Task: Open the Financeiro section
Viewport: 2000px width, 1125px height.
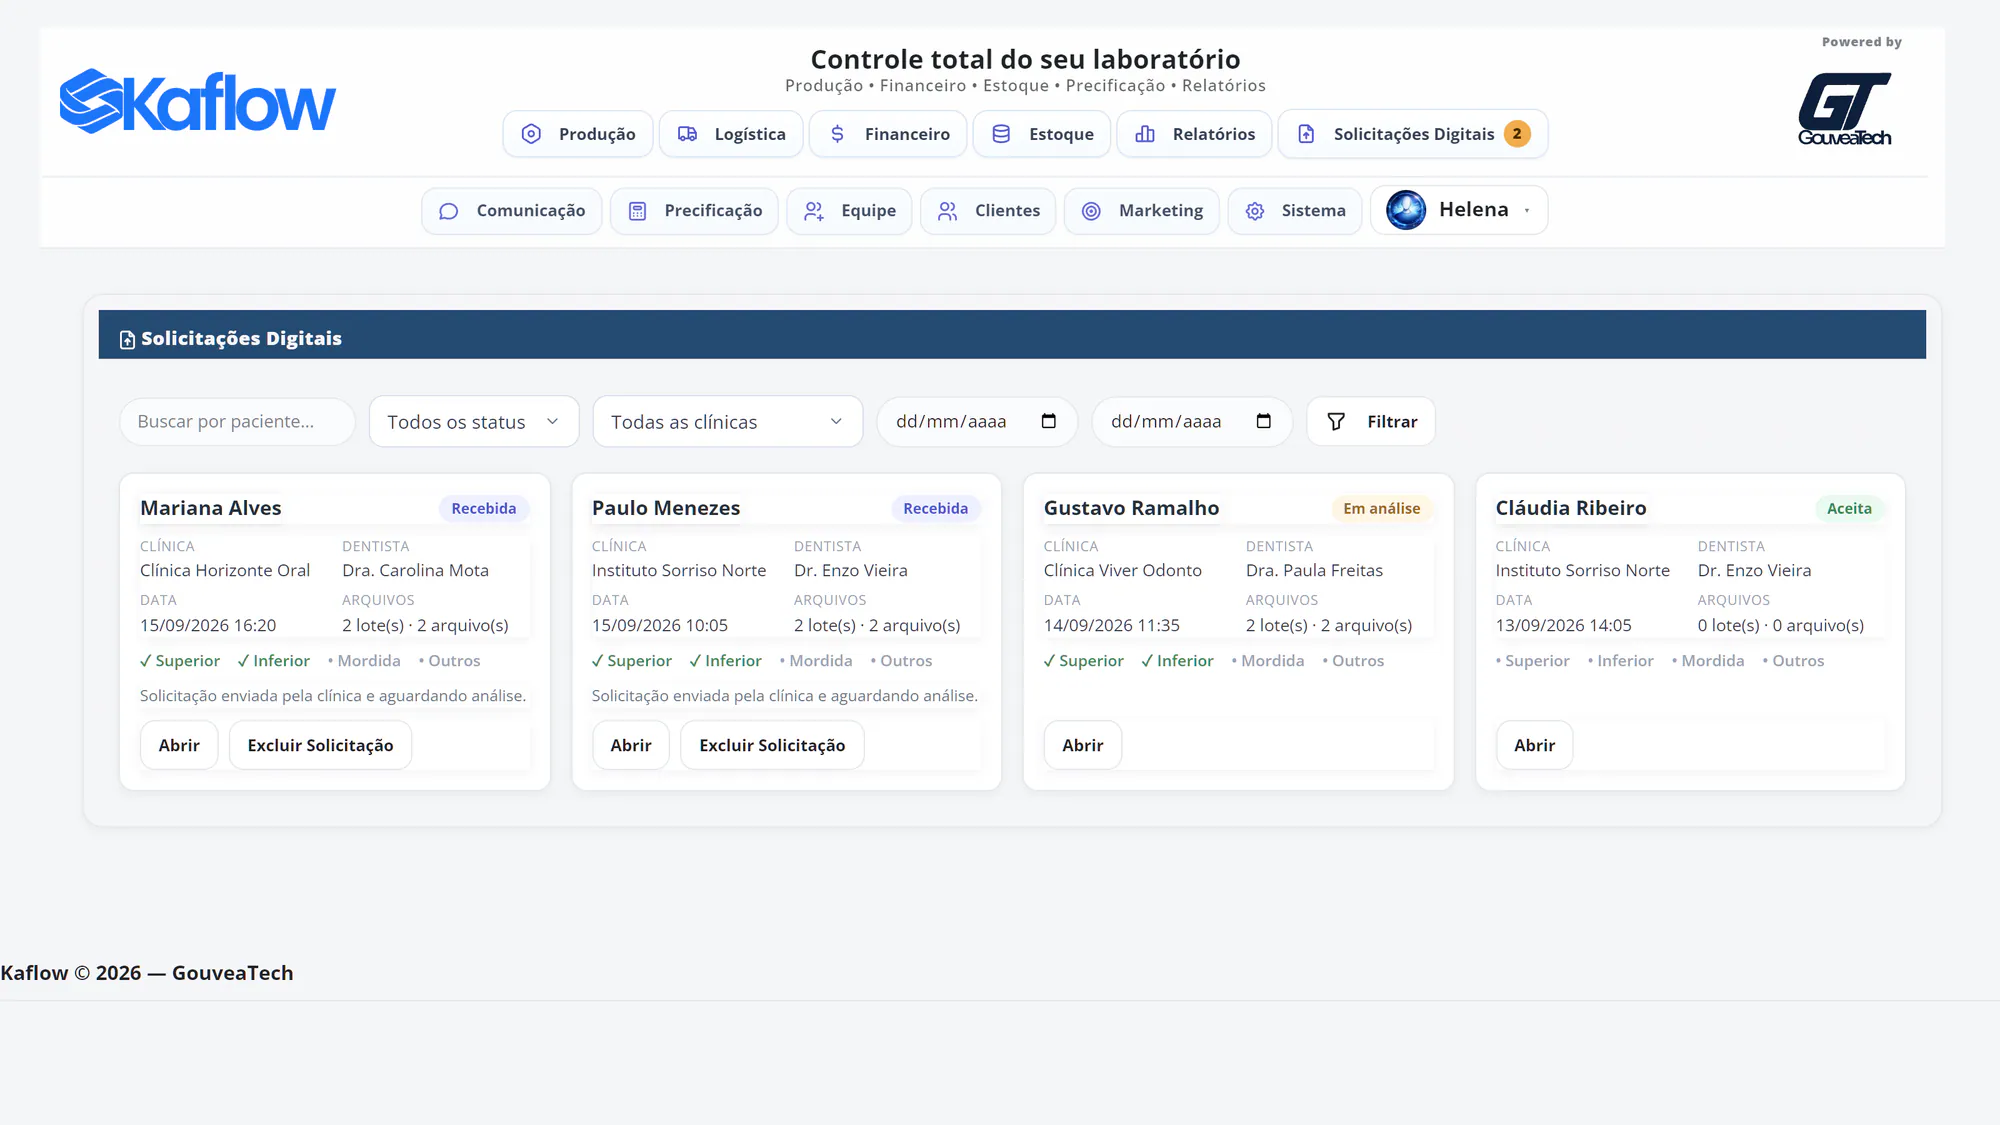Action: [888, 134]
